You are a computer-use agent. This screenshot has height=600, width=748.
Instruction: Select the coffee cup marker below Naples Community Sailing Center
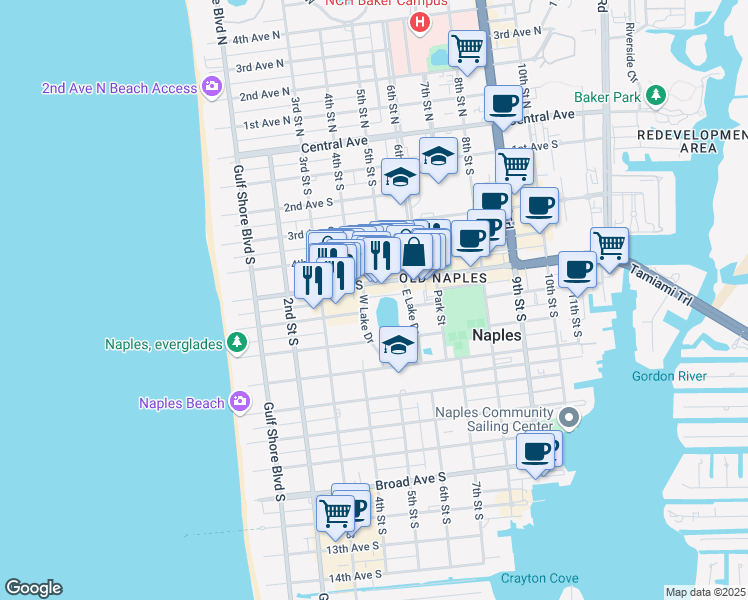(x=535, y=452)
